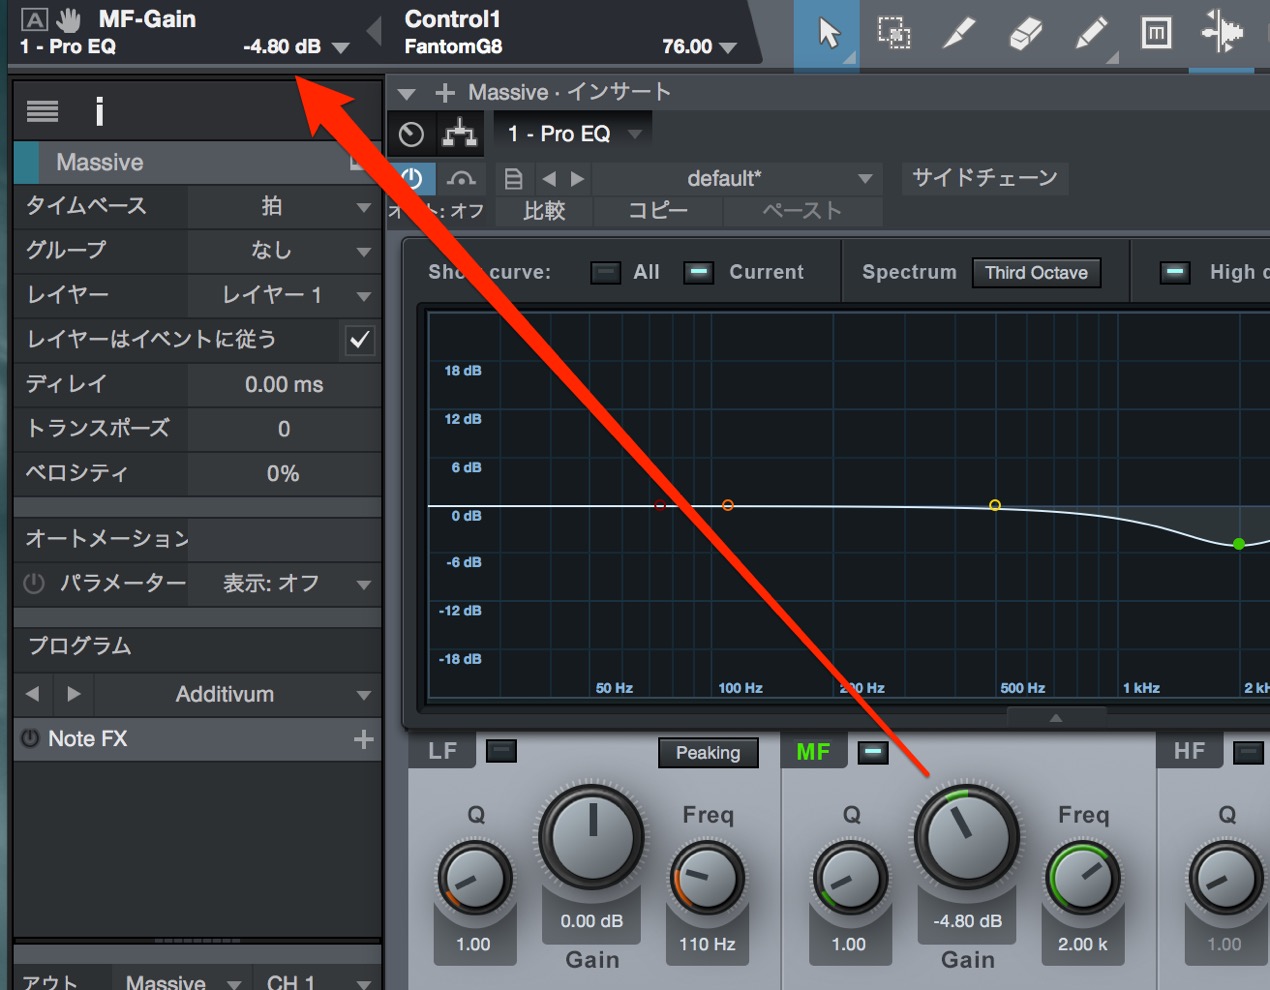This screenshot has height=990, width=1270.
Task: Click the hamburger list icon in the inspector
Action: click(x=42, y=111)
